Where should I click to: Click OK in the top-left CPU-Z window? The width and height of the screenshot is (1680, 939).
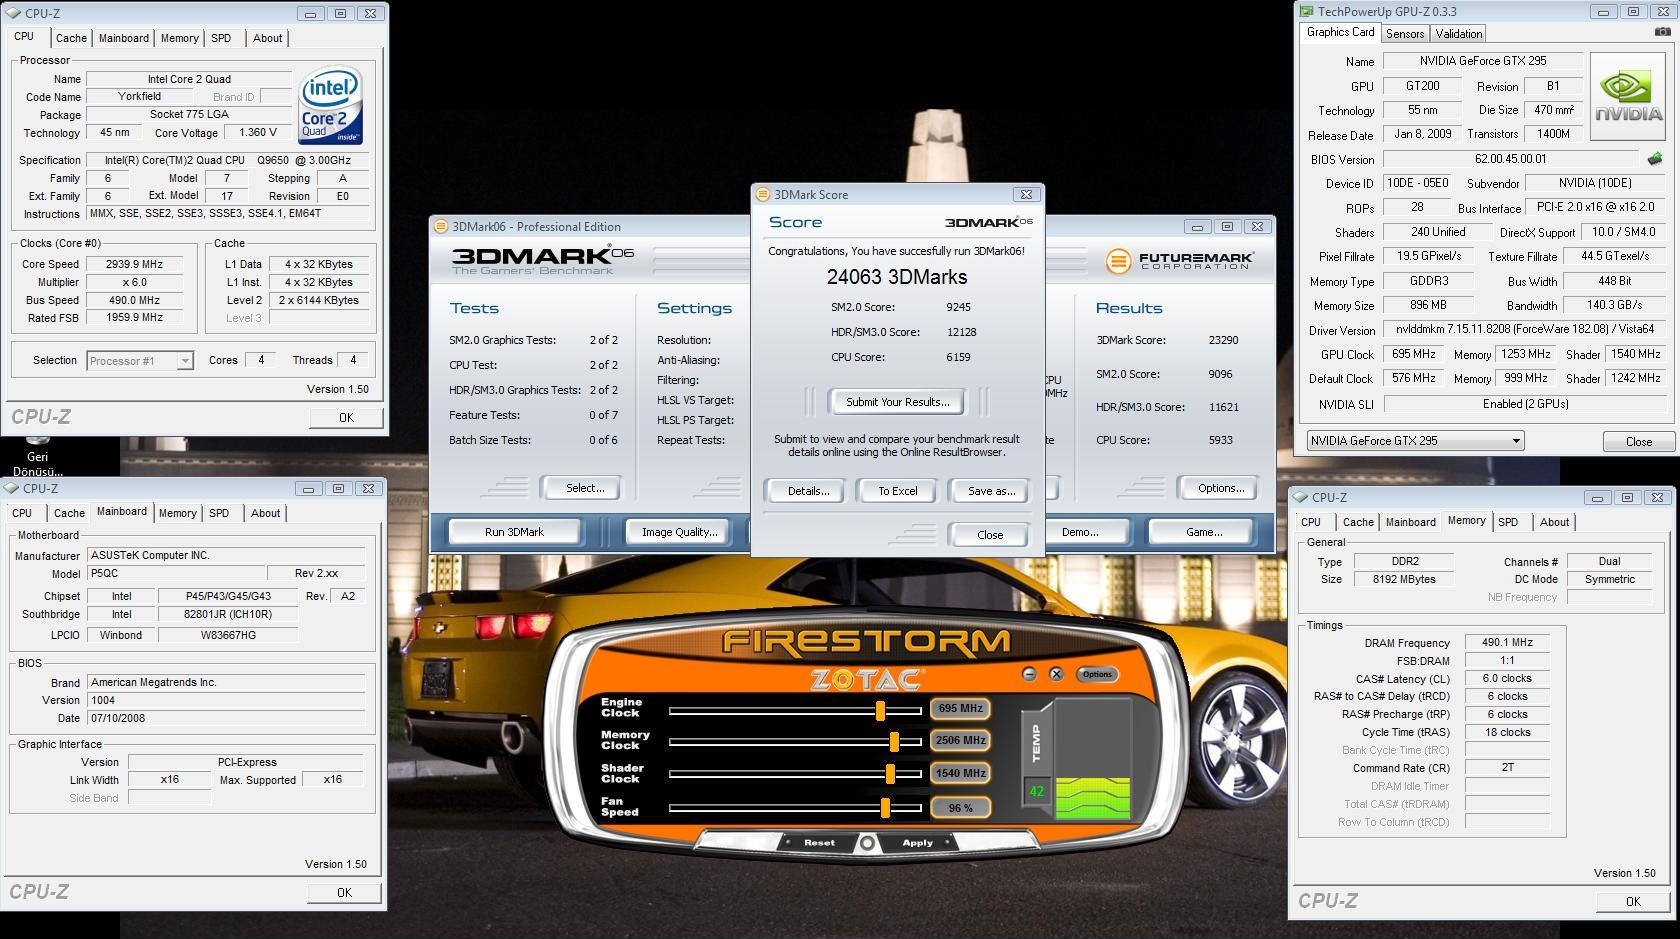346,418
